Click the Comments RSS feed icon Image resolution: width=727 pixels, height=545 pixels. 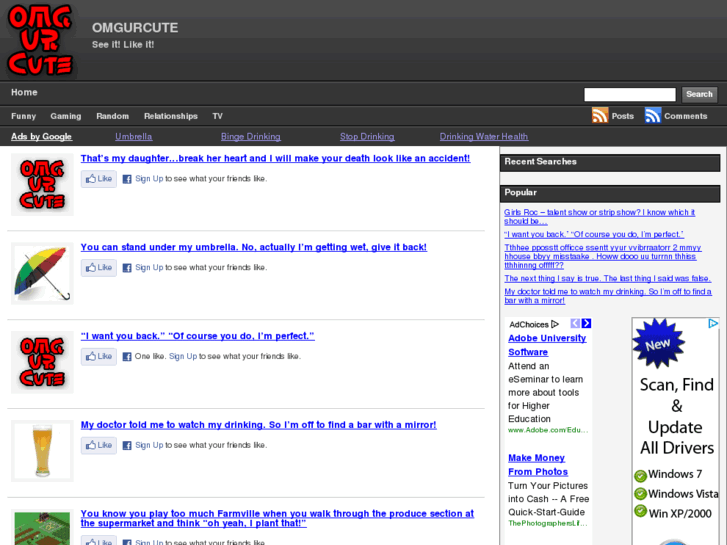point(653,116)
